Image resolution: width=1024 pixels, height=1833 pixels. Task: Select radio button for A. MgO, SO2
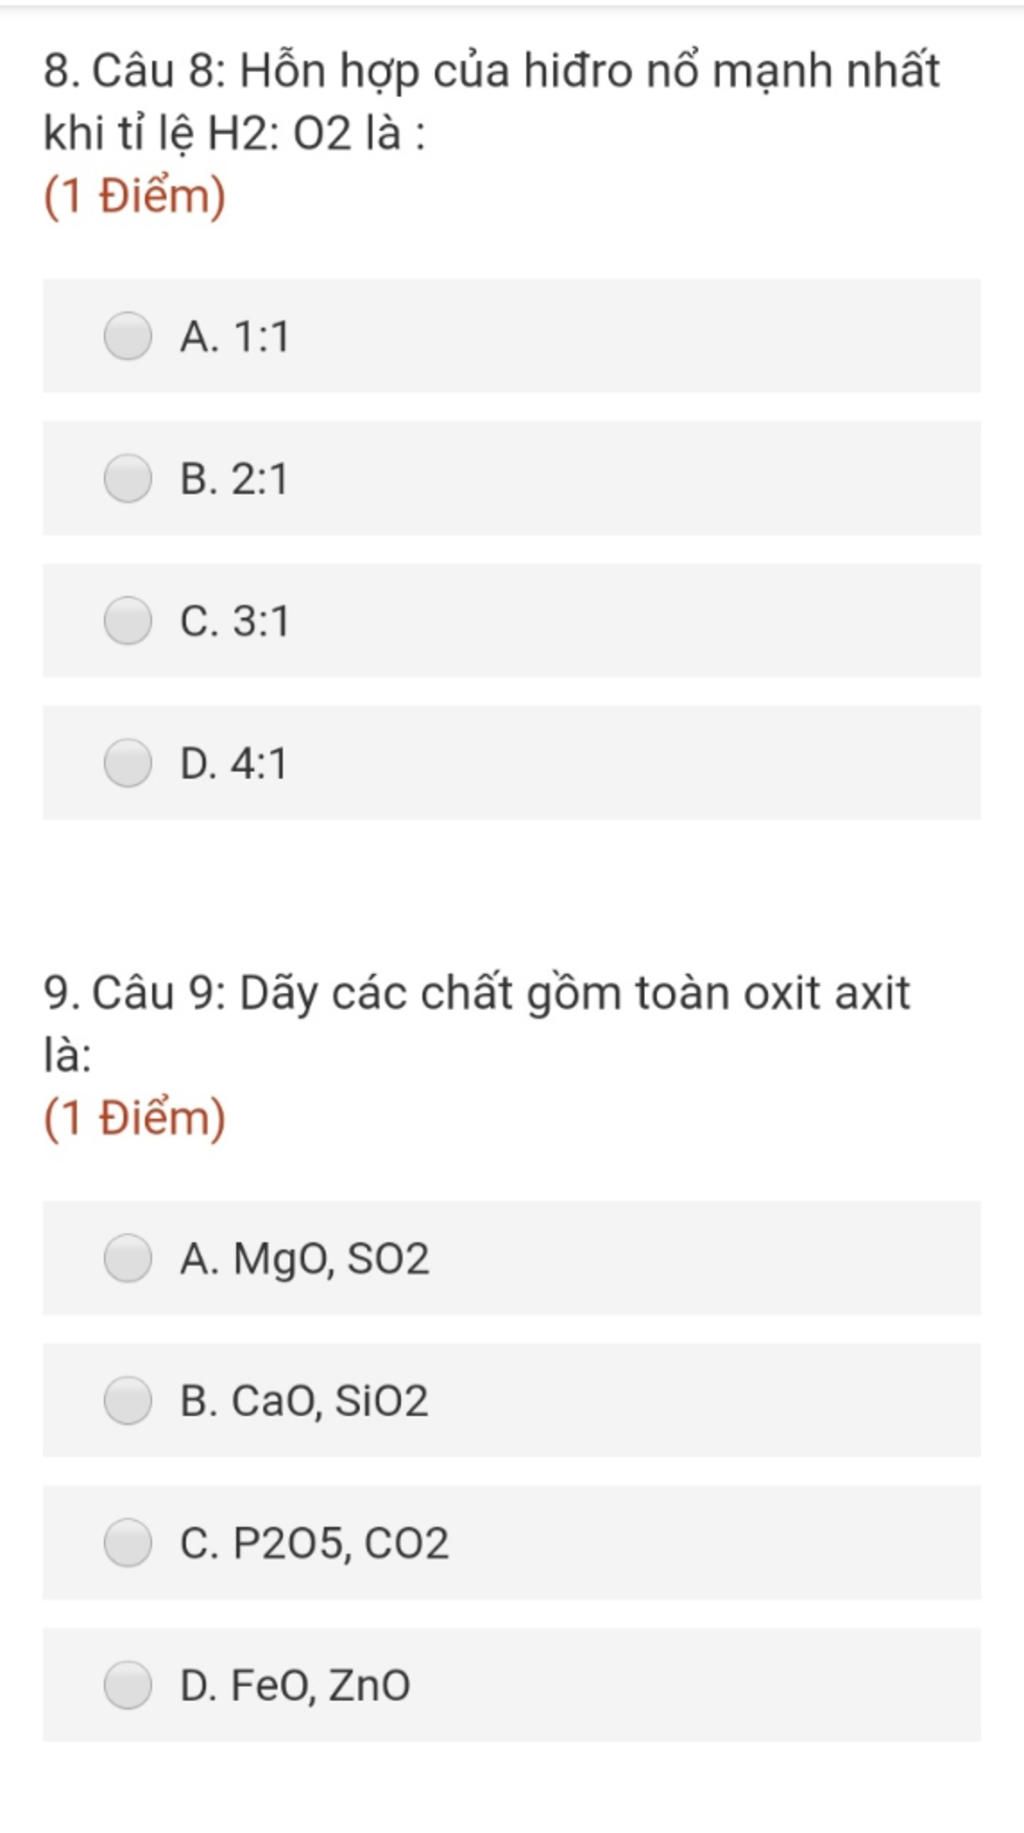(x=128, y=1257)
